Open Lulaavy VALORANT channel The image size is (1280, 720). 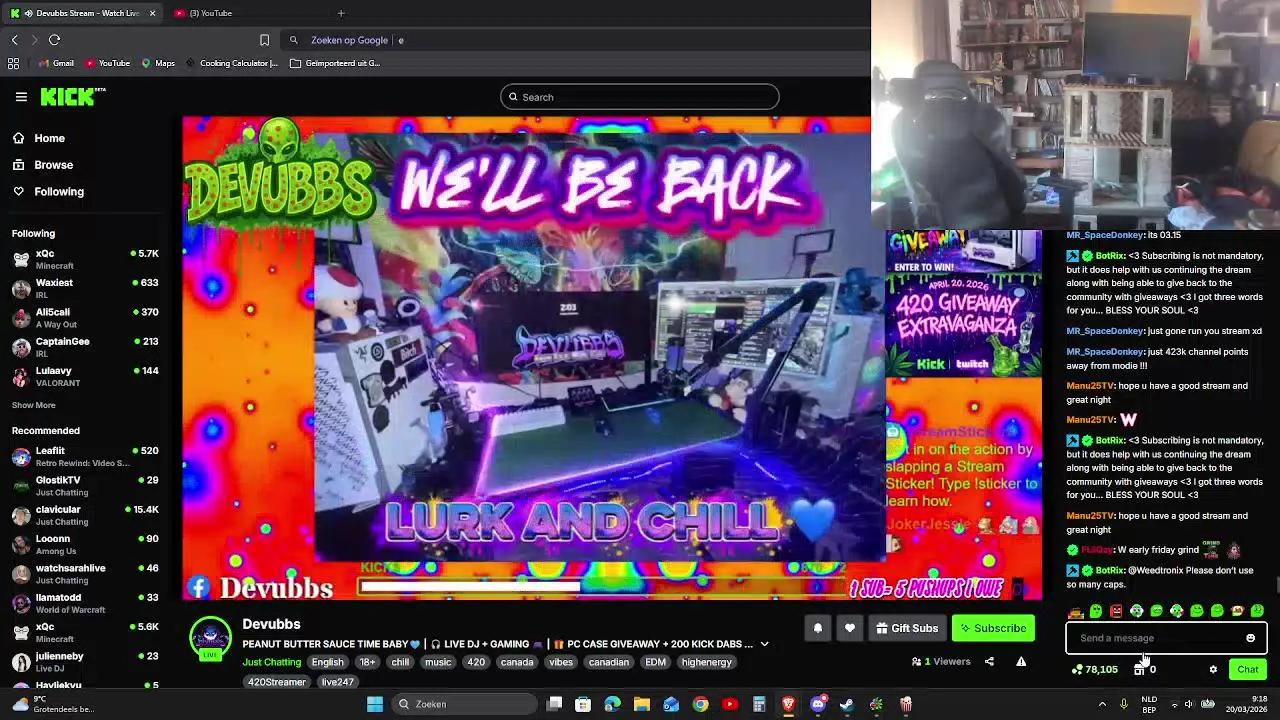(x=85, y=376)
